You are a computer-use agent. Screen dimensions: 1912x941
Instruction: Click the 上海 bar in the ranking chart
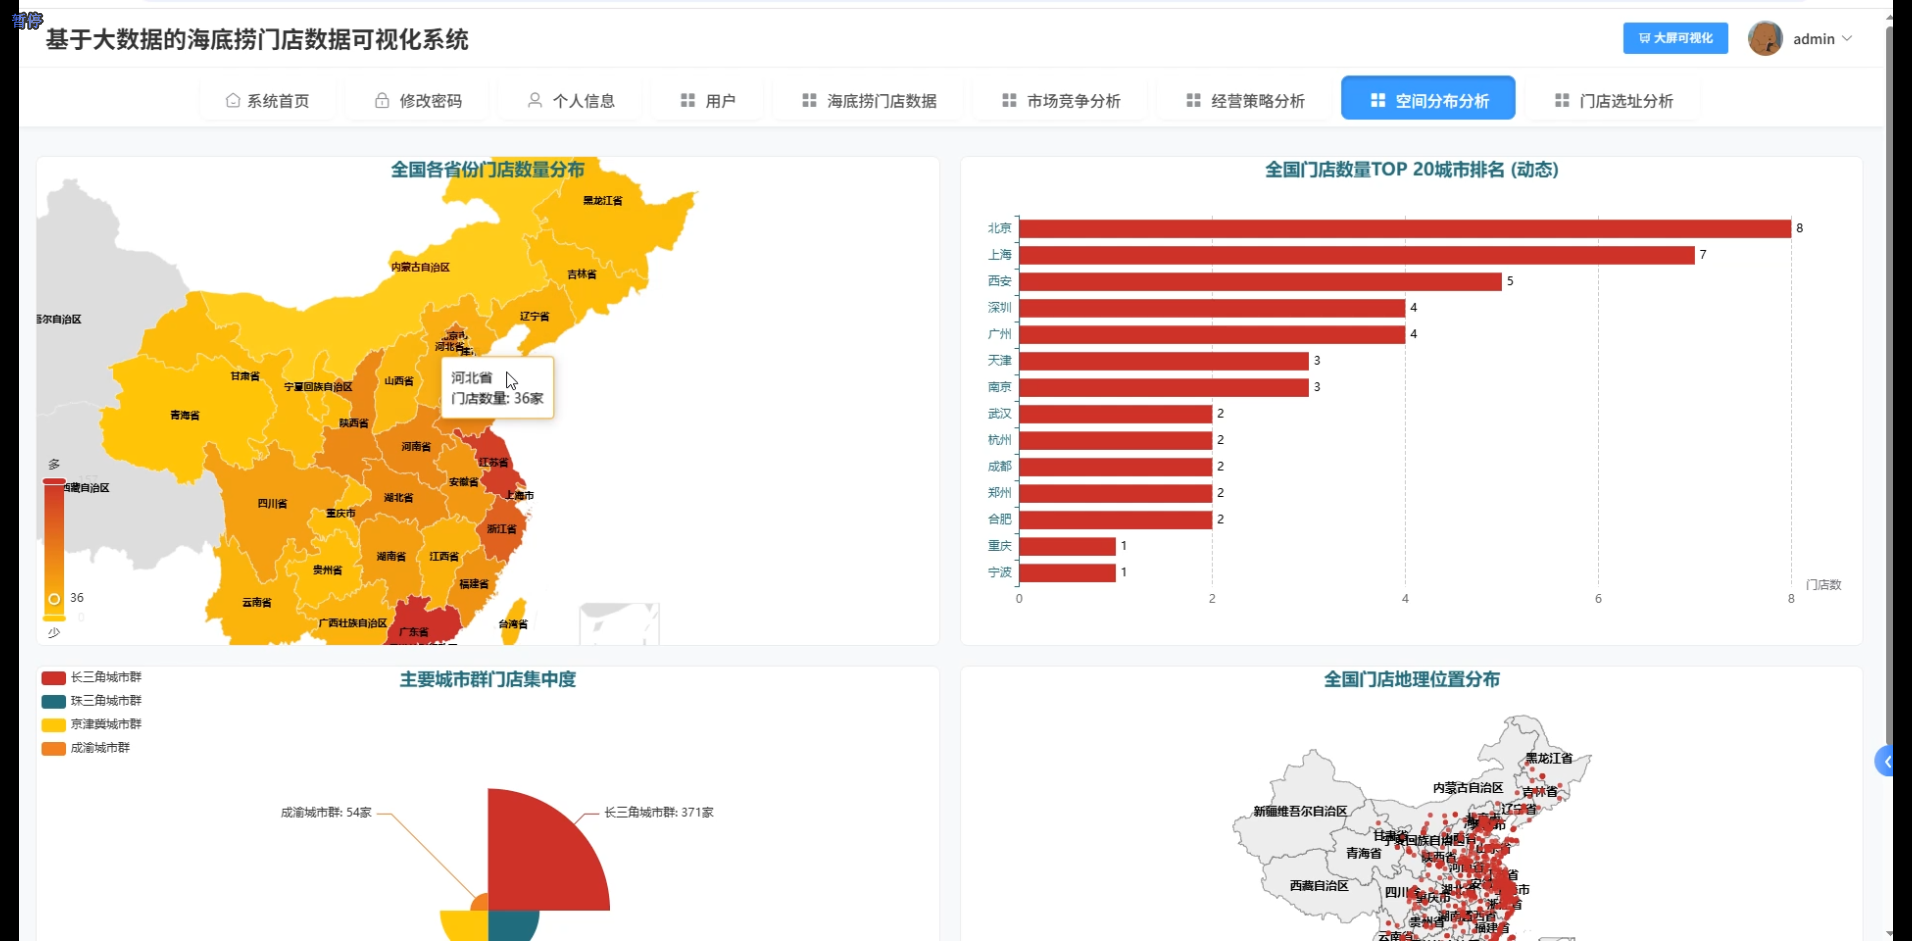1356,255
